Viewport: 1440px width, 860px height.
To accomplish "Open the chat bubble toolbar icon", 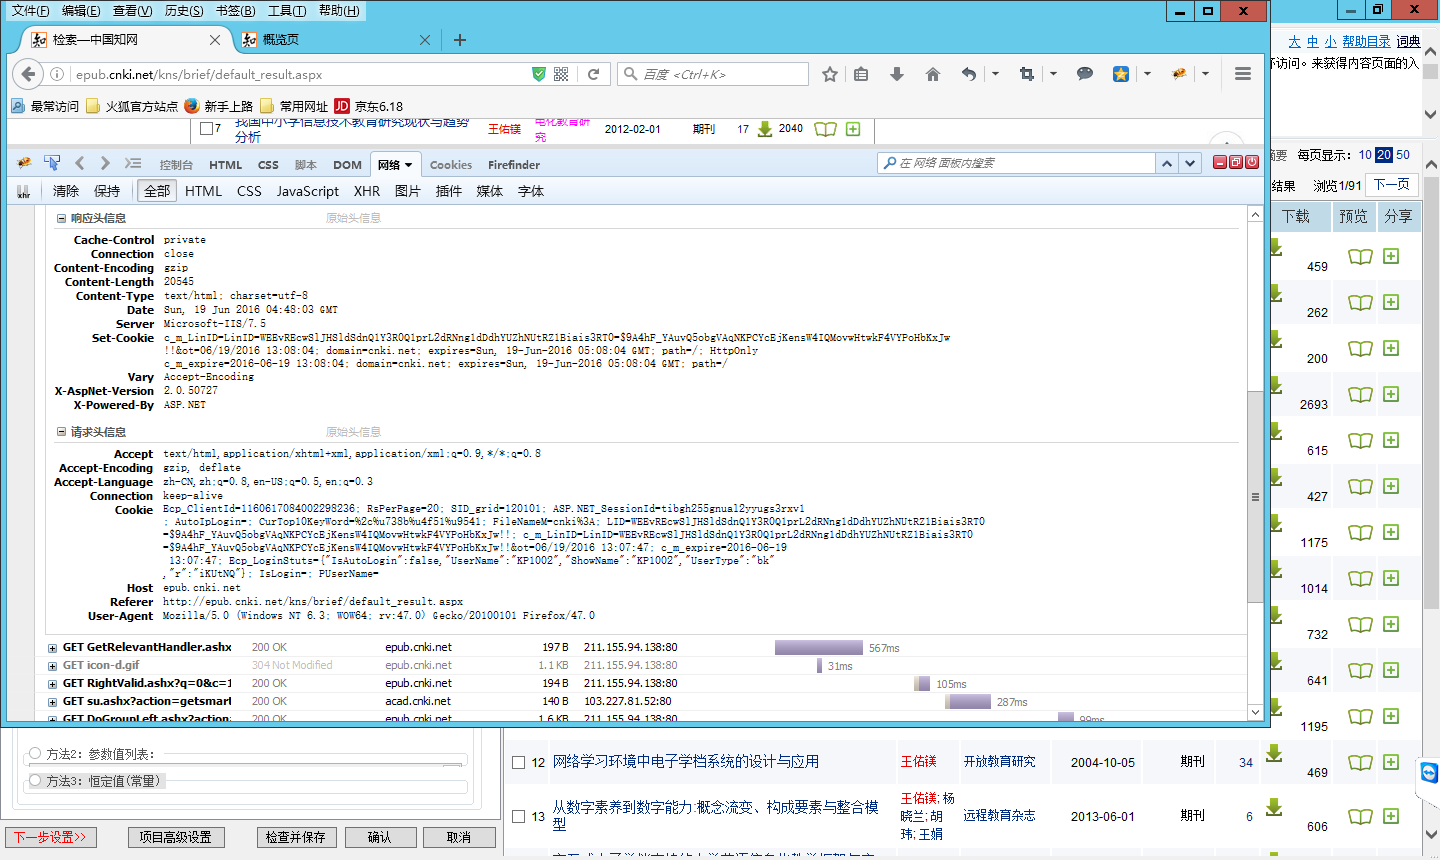I will [1085, 74].
